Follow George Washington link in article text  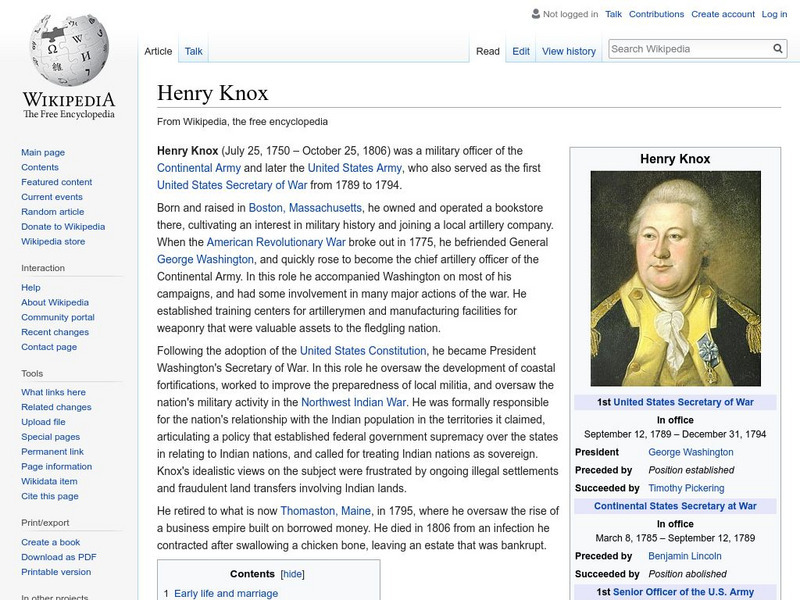point(205,259)
